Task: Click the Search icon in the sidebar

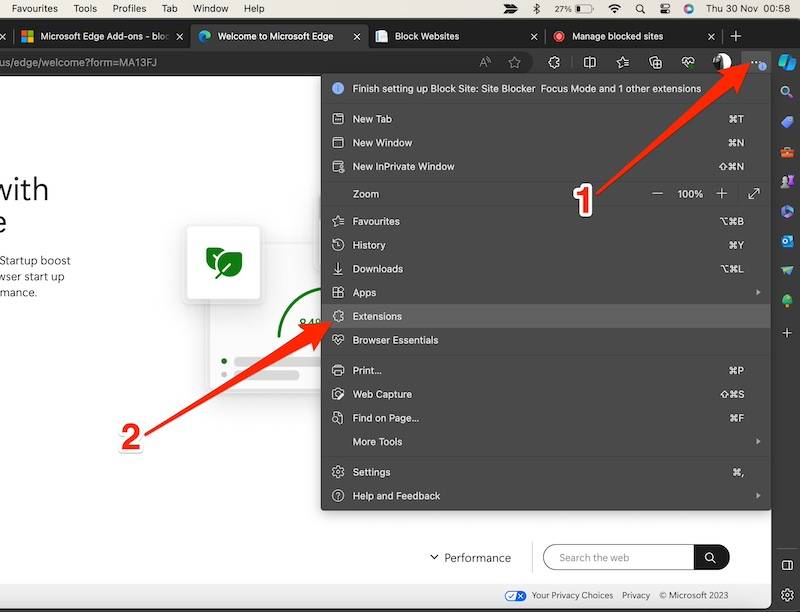Action: [x=787, y=90]
